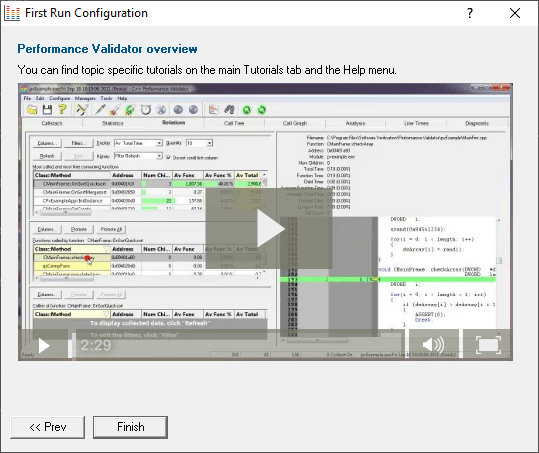Screen dimensions: 539x453
Task: Click the 'Performance Validator overview' heading
Action: tap(107, 49)
